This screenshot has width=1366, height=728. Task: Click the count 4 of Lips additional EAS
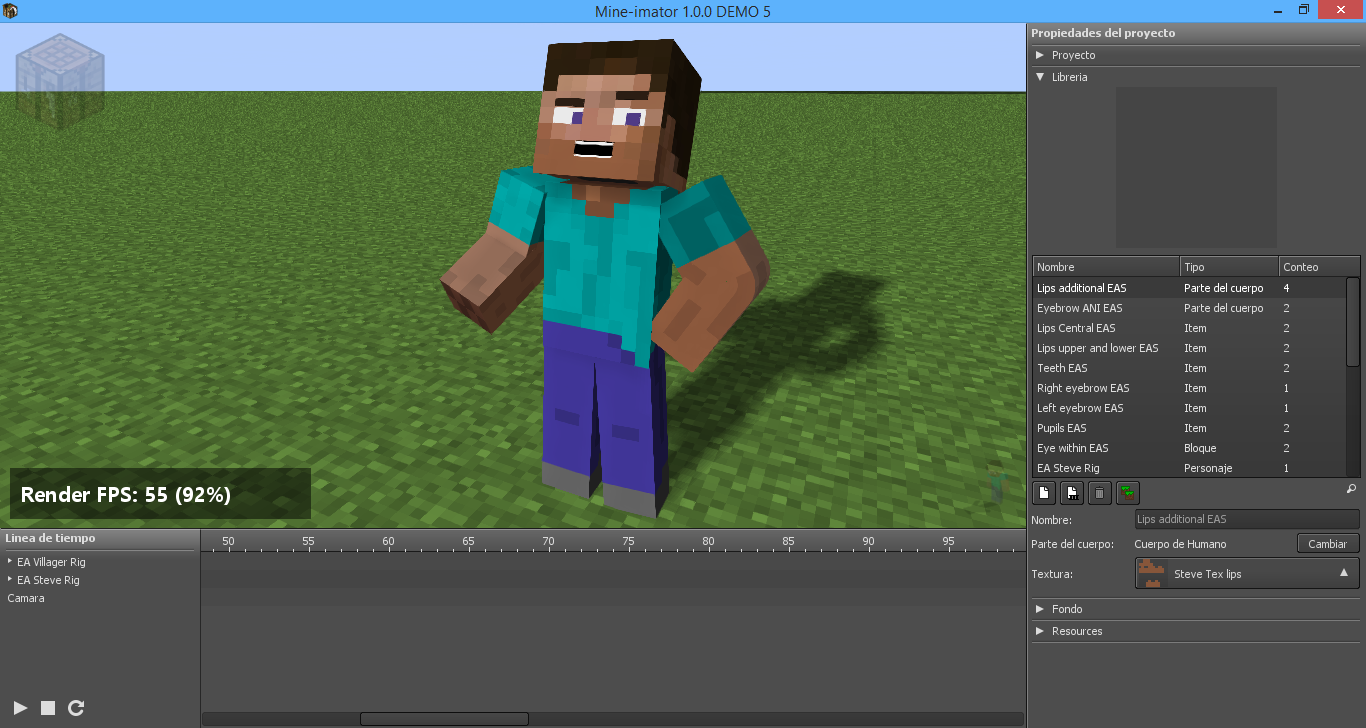tap(1287, 288)
